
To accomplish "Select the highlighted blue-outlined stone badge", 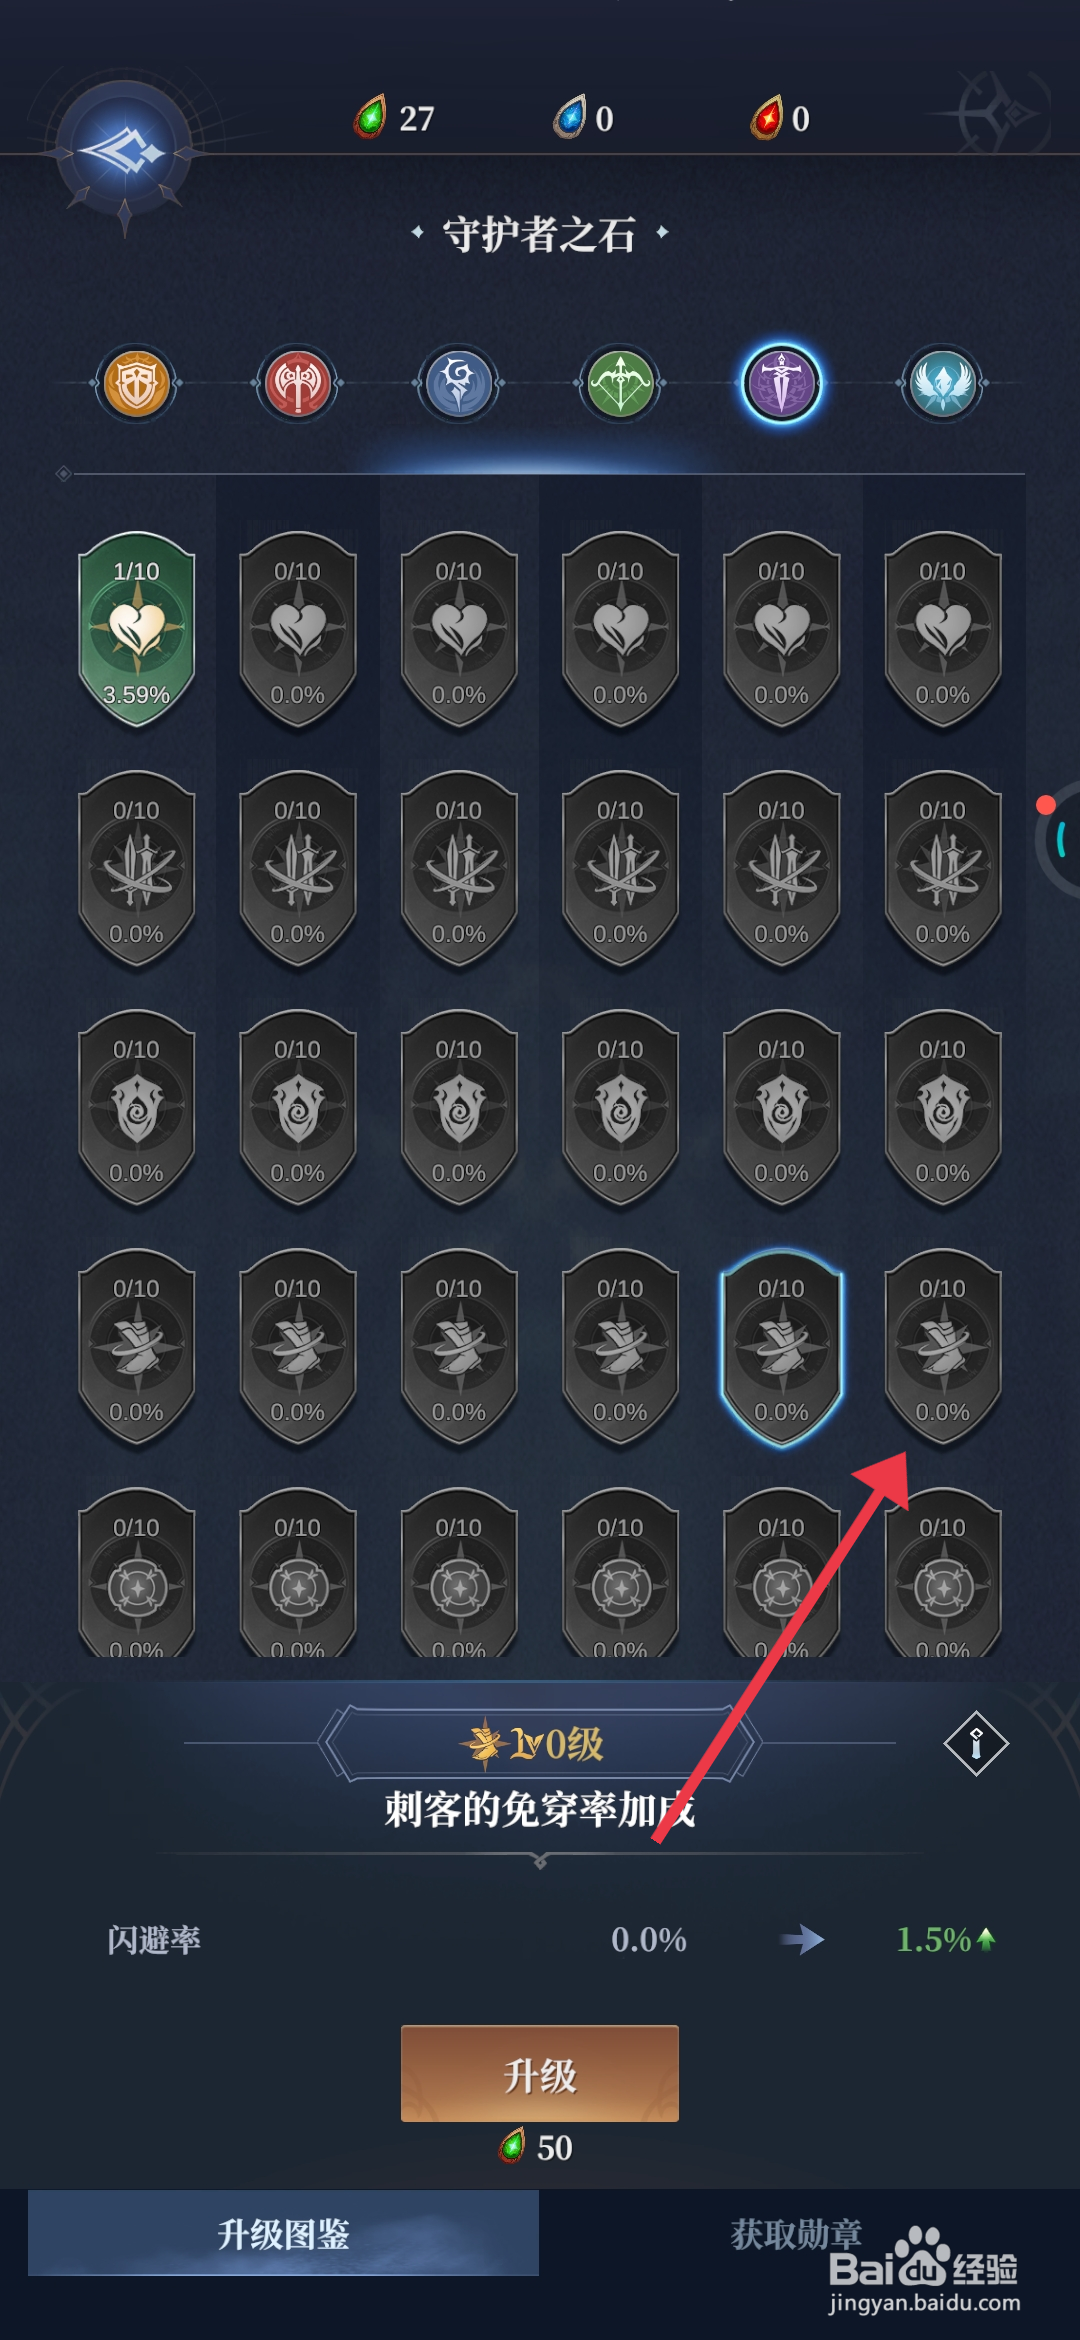I will point(781,1347).
